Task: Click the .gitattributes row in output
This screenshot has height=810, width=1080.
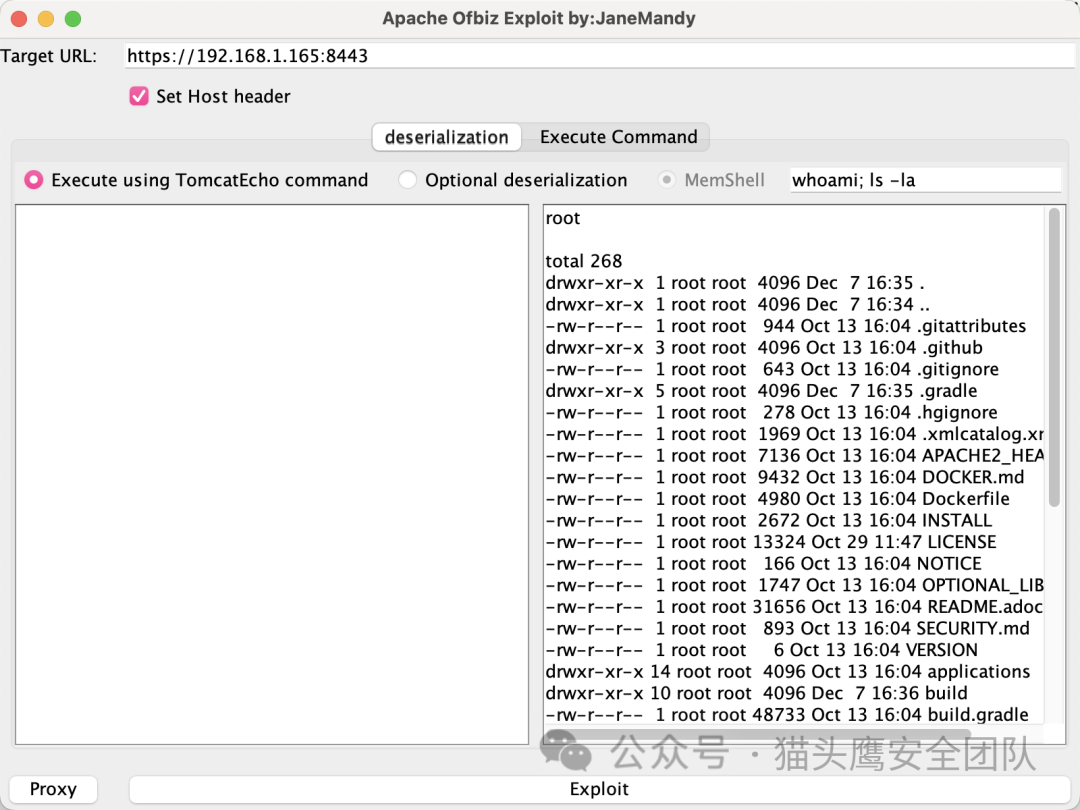Action: 786,326
